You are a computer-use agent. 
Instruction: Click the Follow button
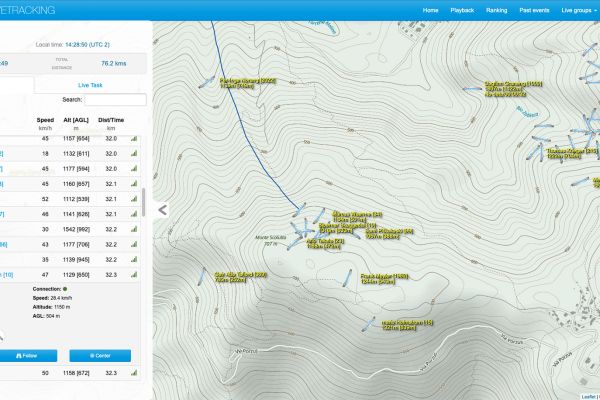(x=27, y=356)
